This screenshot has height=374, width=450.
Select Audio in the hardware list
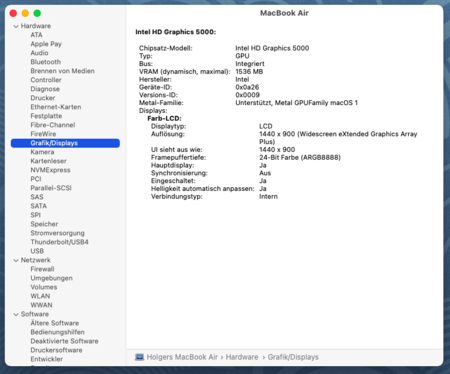click(39, 53)
